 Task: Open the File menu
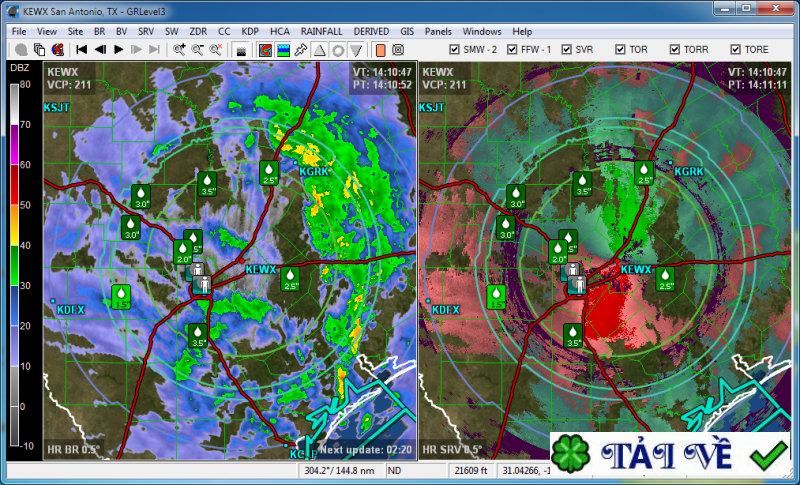tap(19, 32)
